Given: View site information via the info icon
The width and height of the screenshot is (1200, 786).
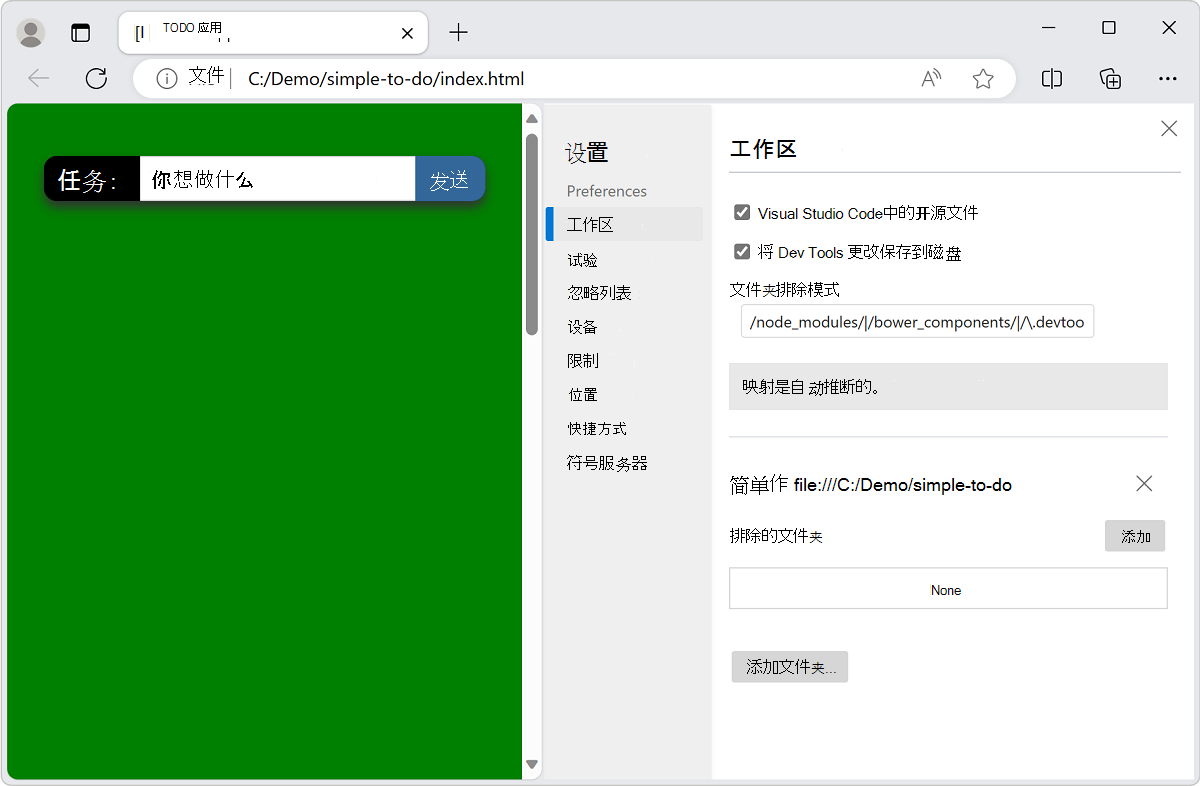Looking at the screenshot, I should pyautogui.click(x=166, y=78).
